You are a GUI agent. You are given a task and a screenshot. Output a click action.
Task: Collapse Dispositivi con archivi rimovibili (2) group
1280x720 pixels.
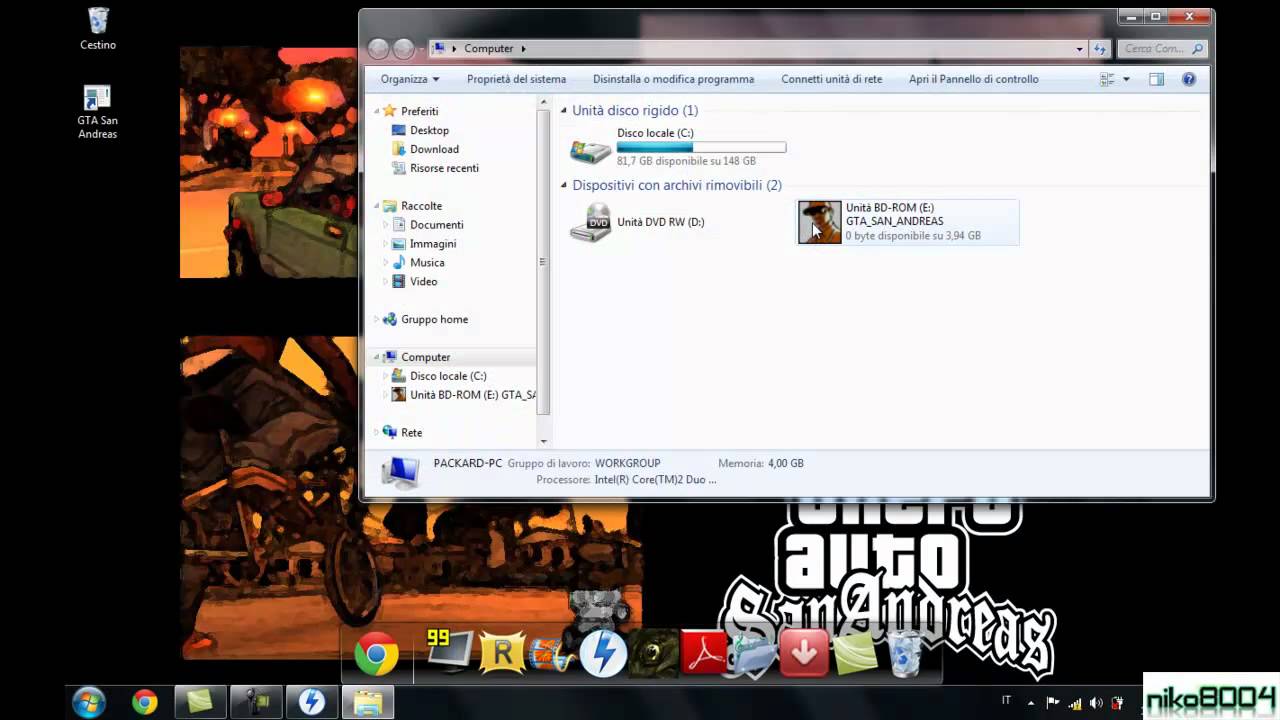click(x=564, y=186)
